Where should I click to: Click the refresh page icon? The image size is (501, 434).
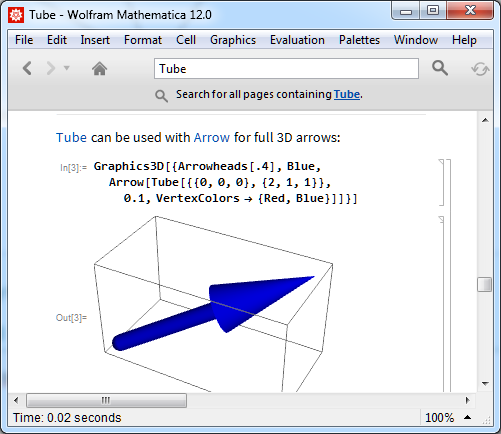pos(480,69)
